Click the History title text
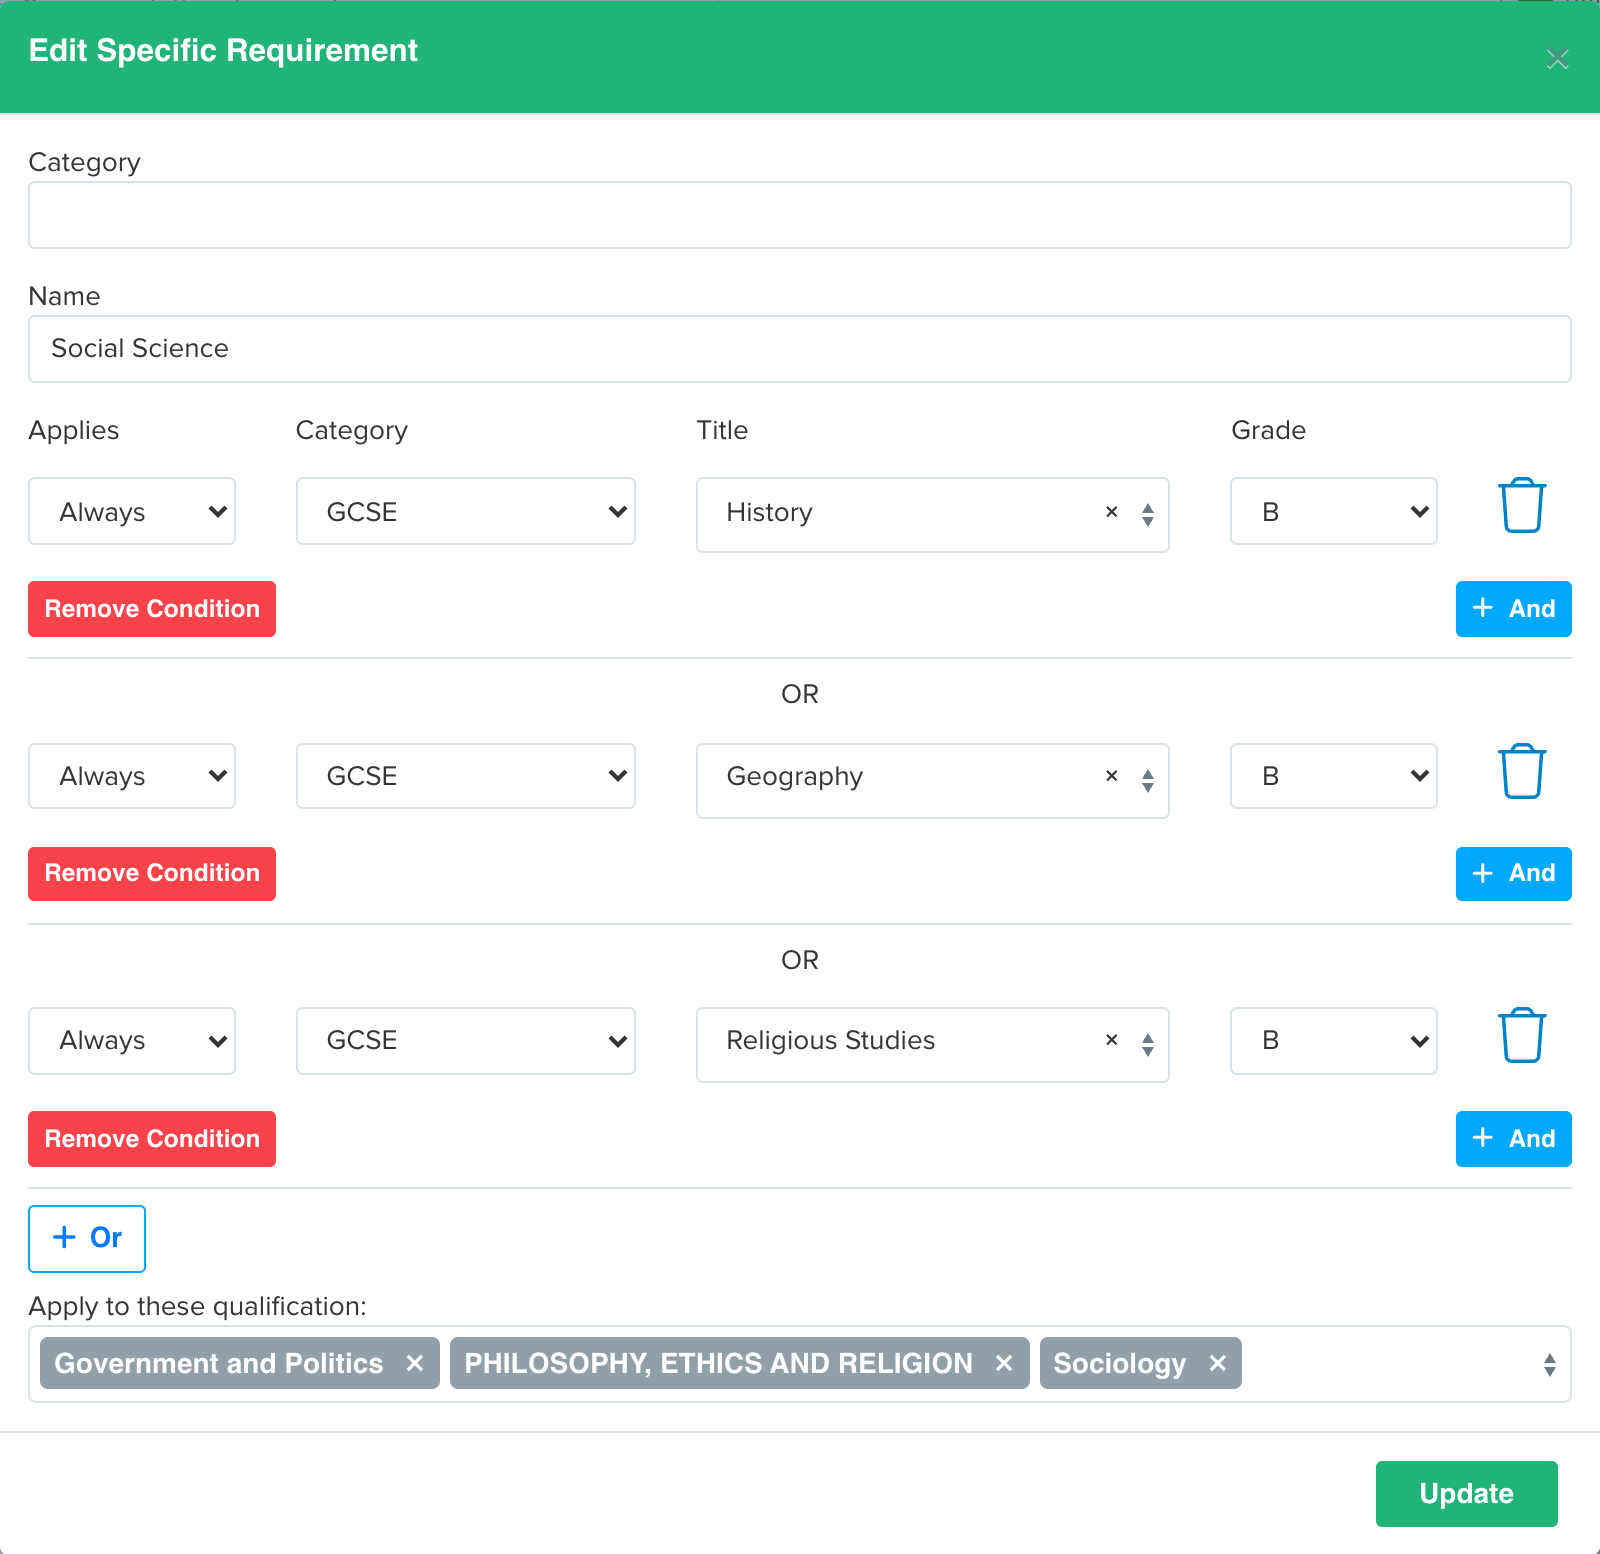The width and height of the screenshot is (1600, 1554). (769, 512)
